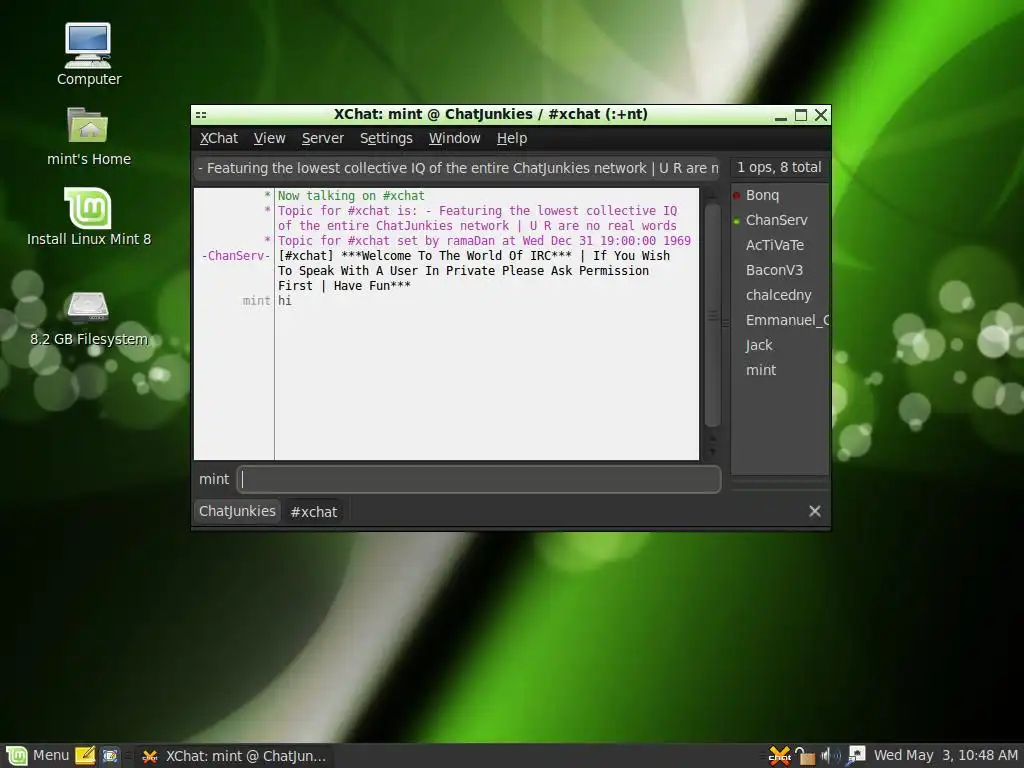Open the Computer desktop icon

[88, 54]
